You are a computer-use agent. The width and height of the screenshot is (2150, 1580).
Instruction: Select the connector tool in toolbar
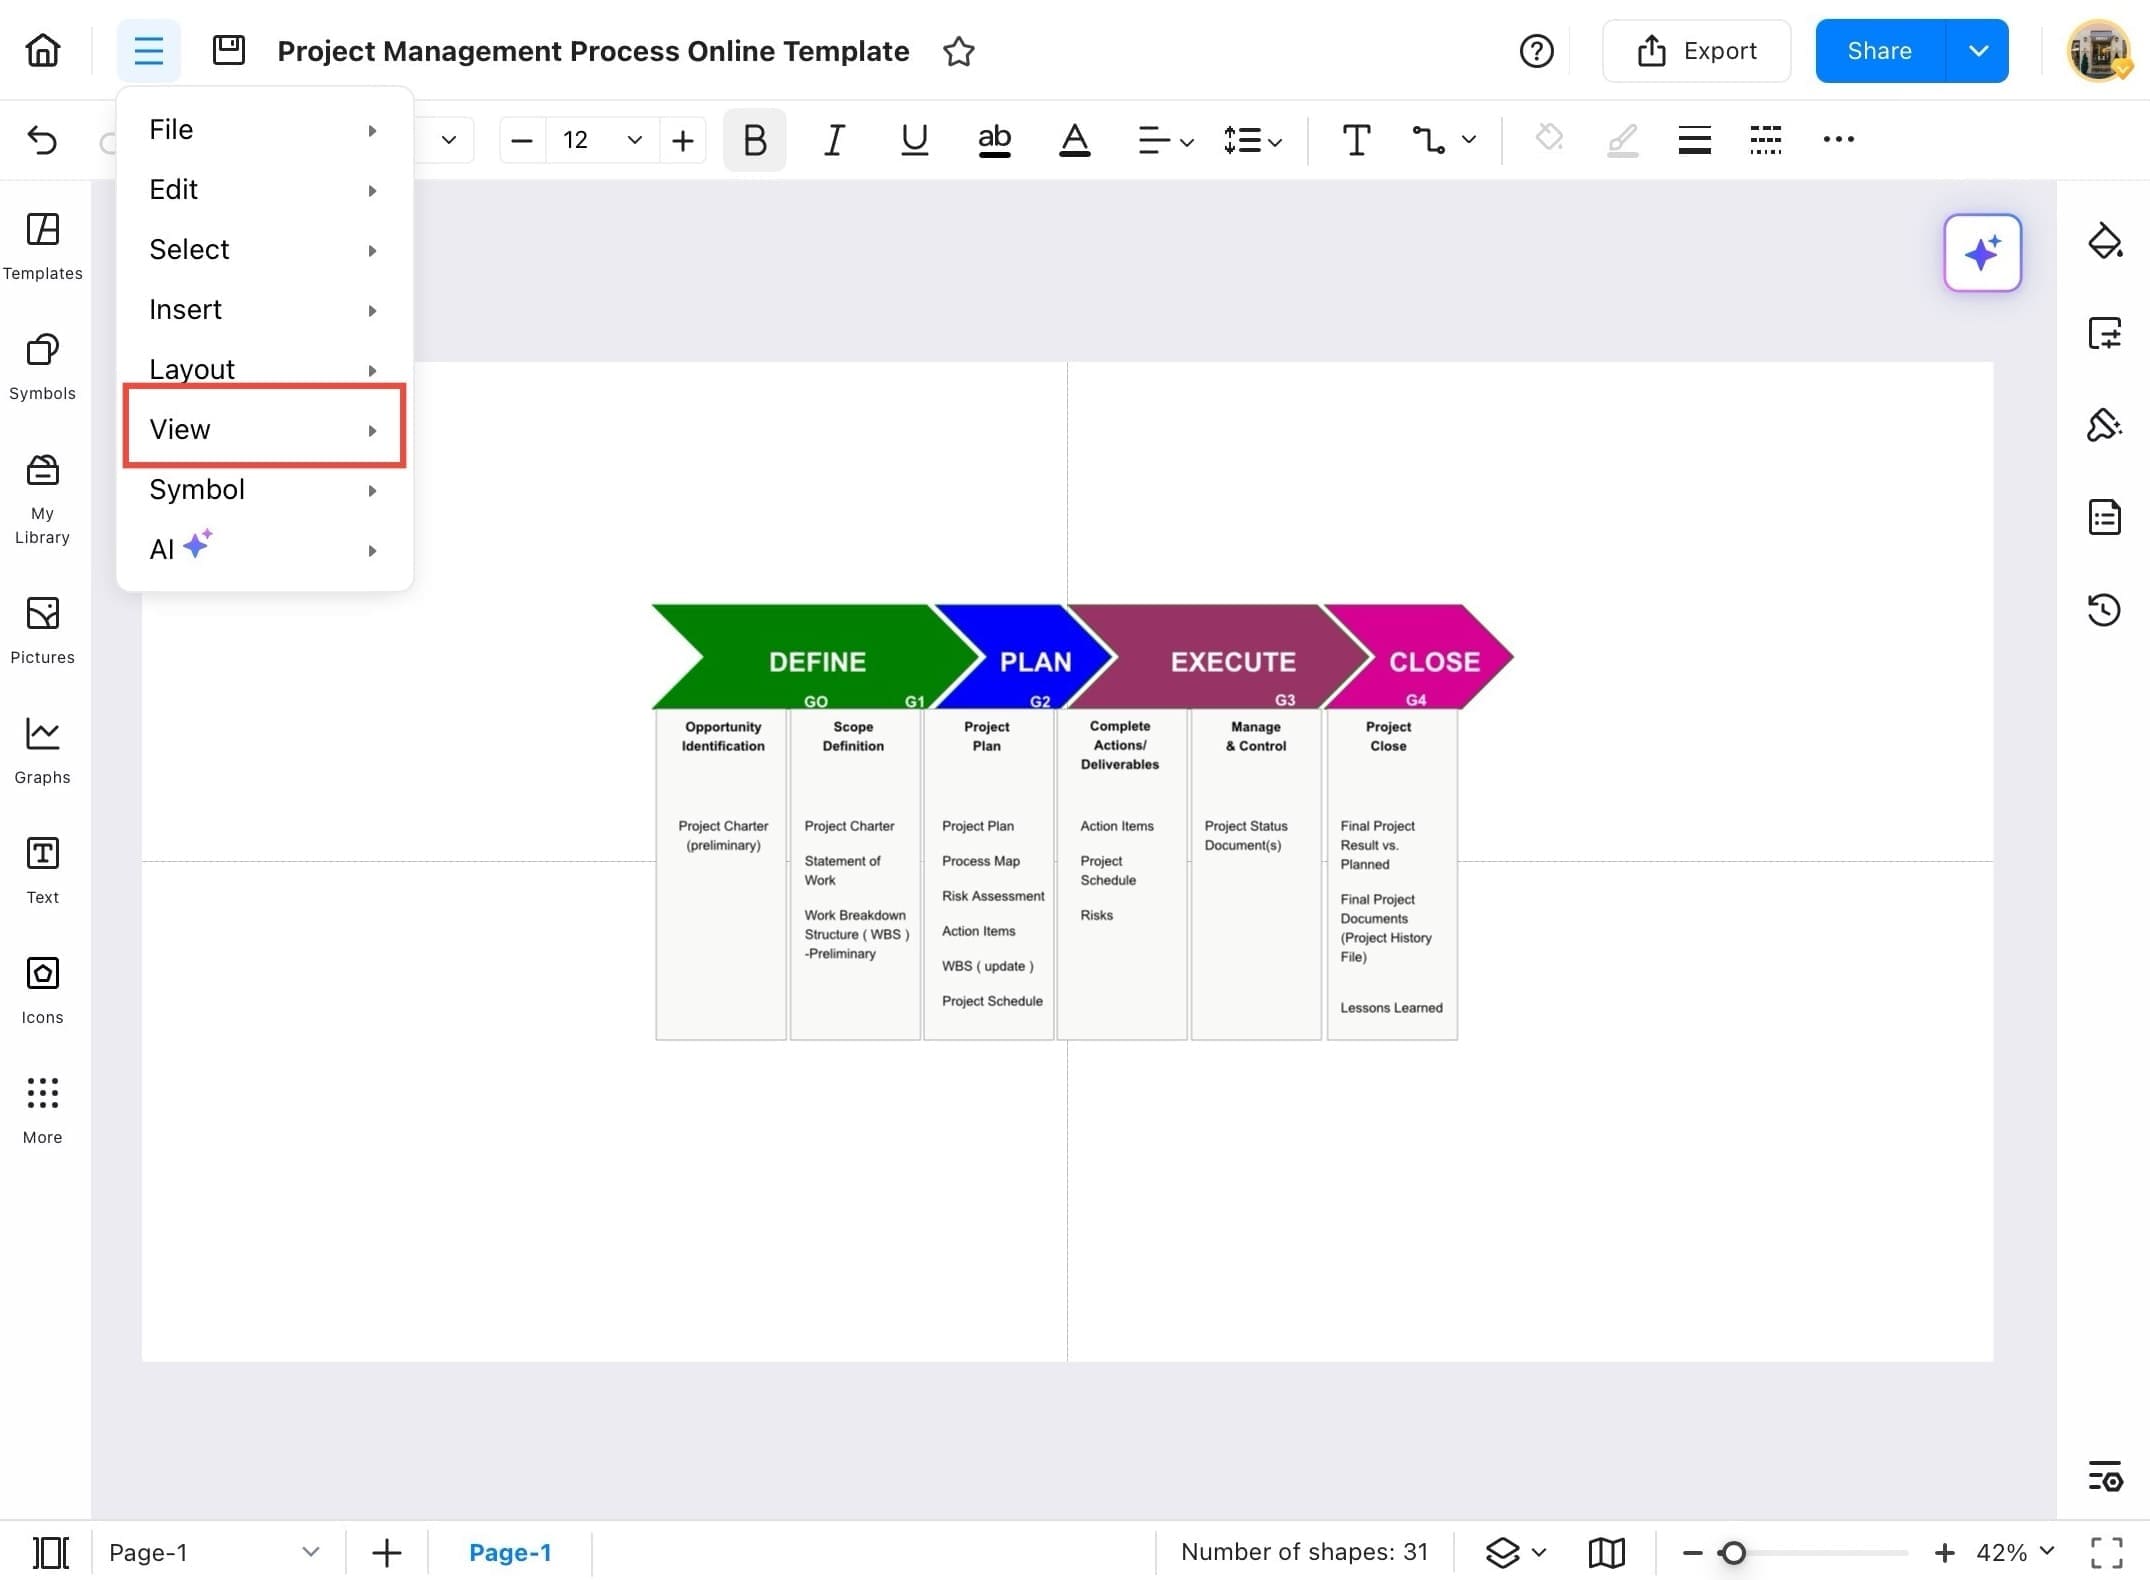[x=1428, y=140]
